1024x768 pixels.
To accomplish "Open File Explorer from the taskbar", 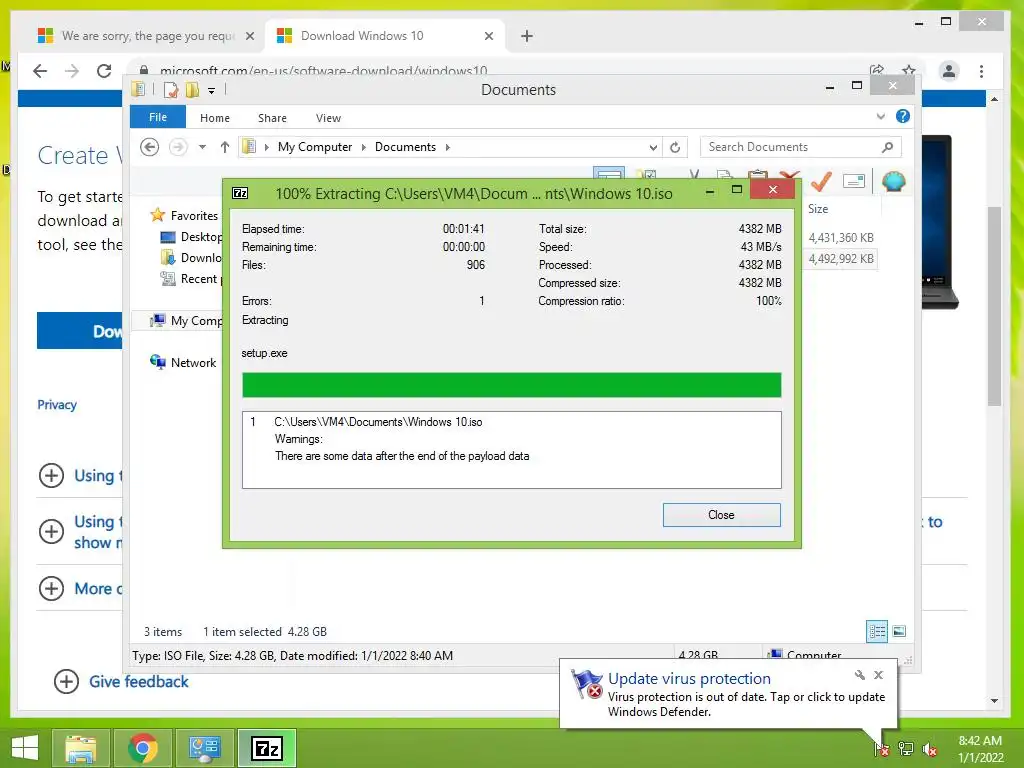I will [x=81, y=748].
